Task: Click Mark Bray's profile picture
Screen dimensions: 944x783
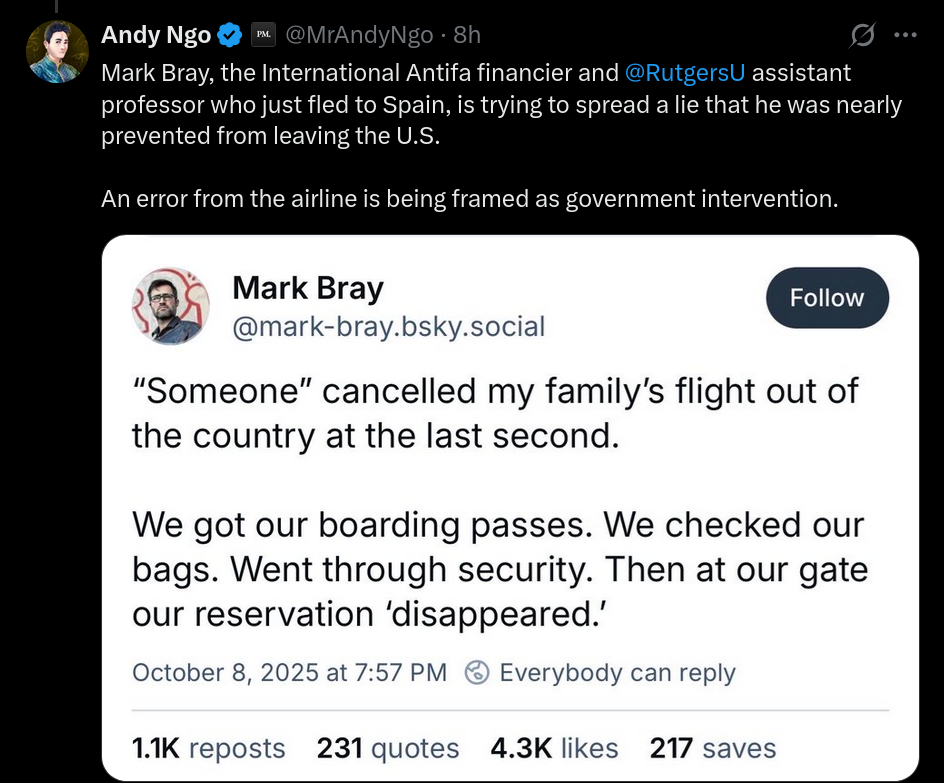Action: [167, 307]
